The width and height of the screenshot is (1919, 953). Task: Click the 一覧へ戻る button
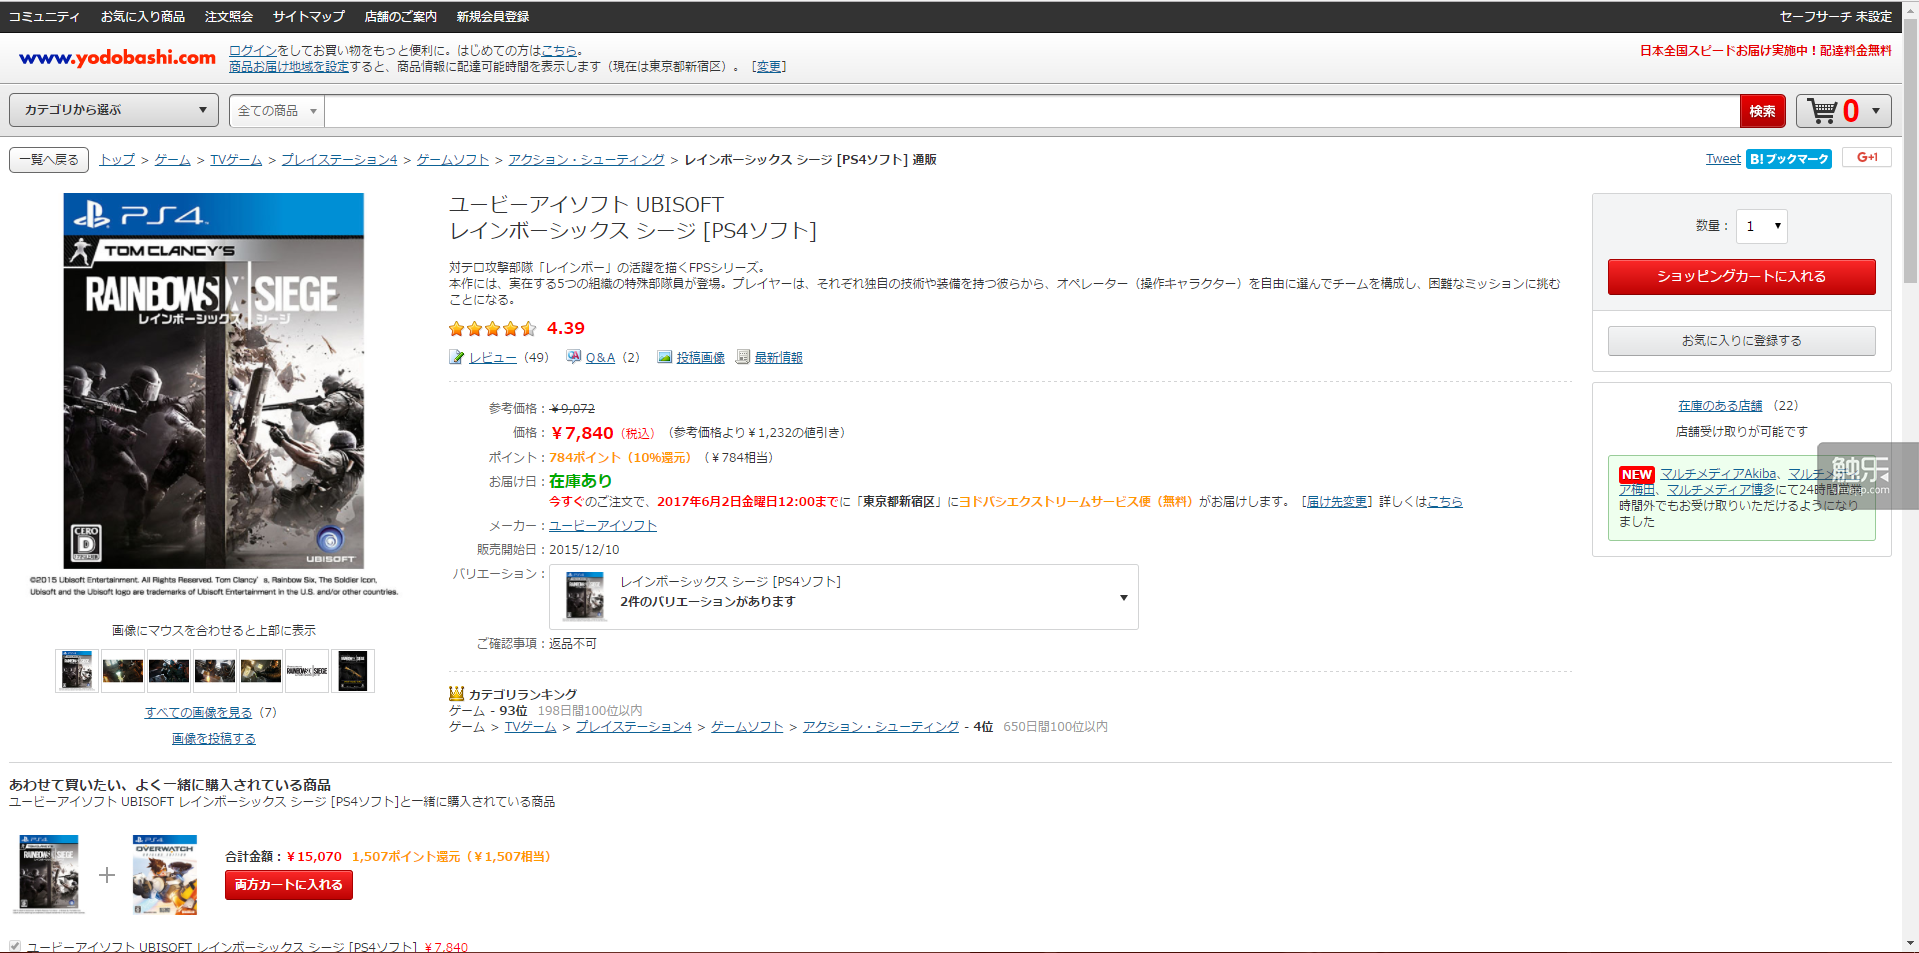[x=49, y=159]
